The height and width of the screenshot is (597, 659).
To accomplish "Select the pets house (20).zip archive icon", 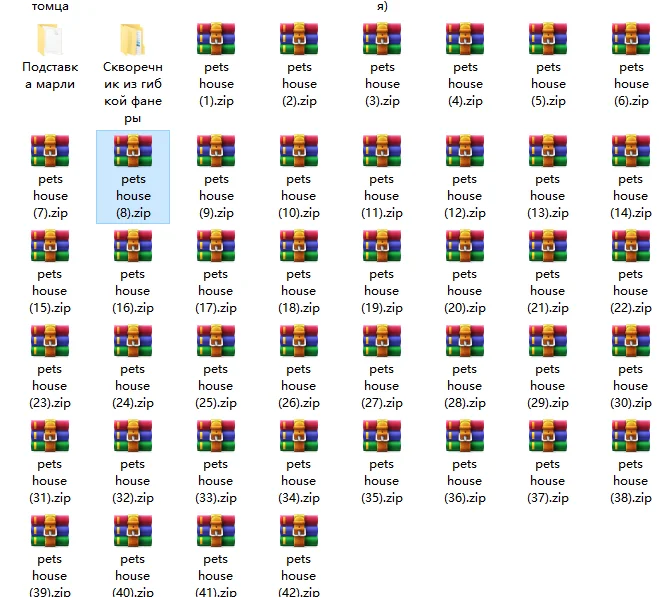I will tap(465, 246).
